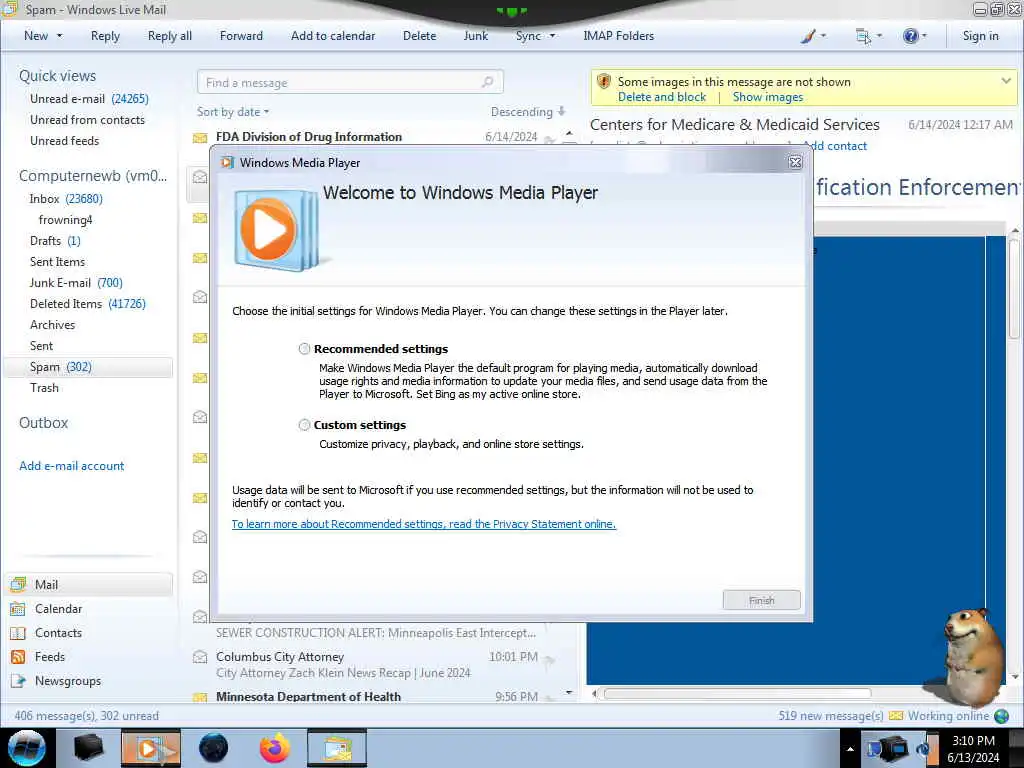Open the New dropdown arrow in Mail toolbar
This screenshot has width=1024, height=768.
pyautogui.click(x=59, y=36)
